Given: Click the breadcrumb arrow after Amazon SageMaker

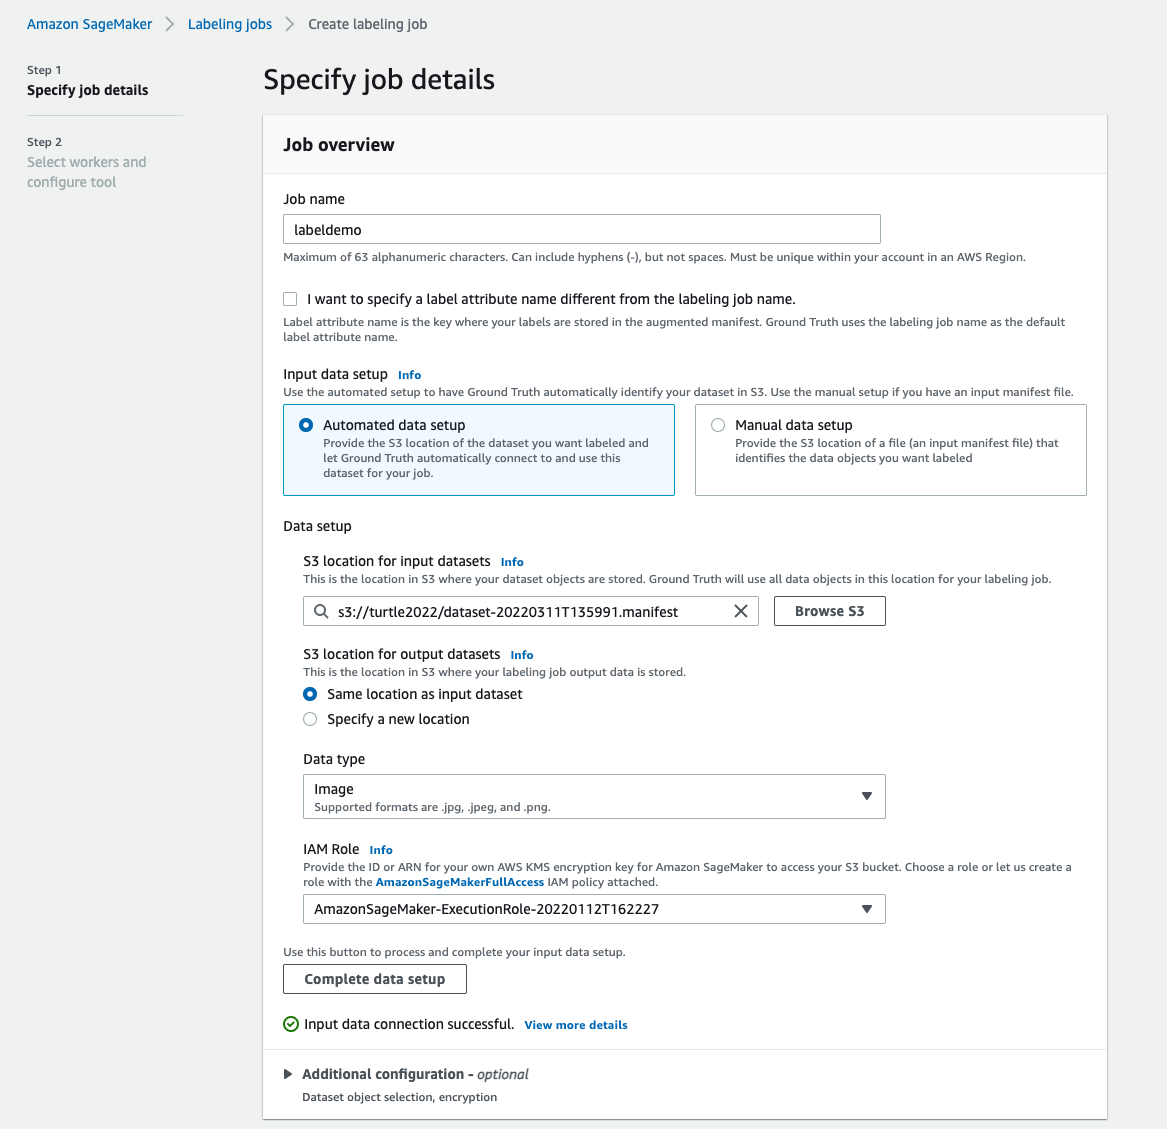Looking at the screenshot, I should point(170,24).
